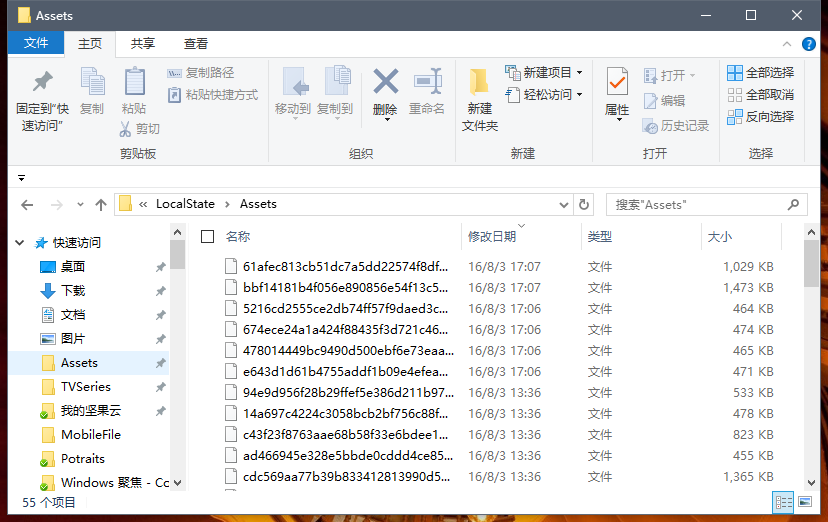Click the Copy Path (复制路径) button

pyautogui.click(x=201, y=73)
